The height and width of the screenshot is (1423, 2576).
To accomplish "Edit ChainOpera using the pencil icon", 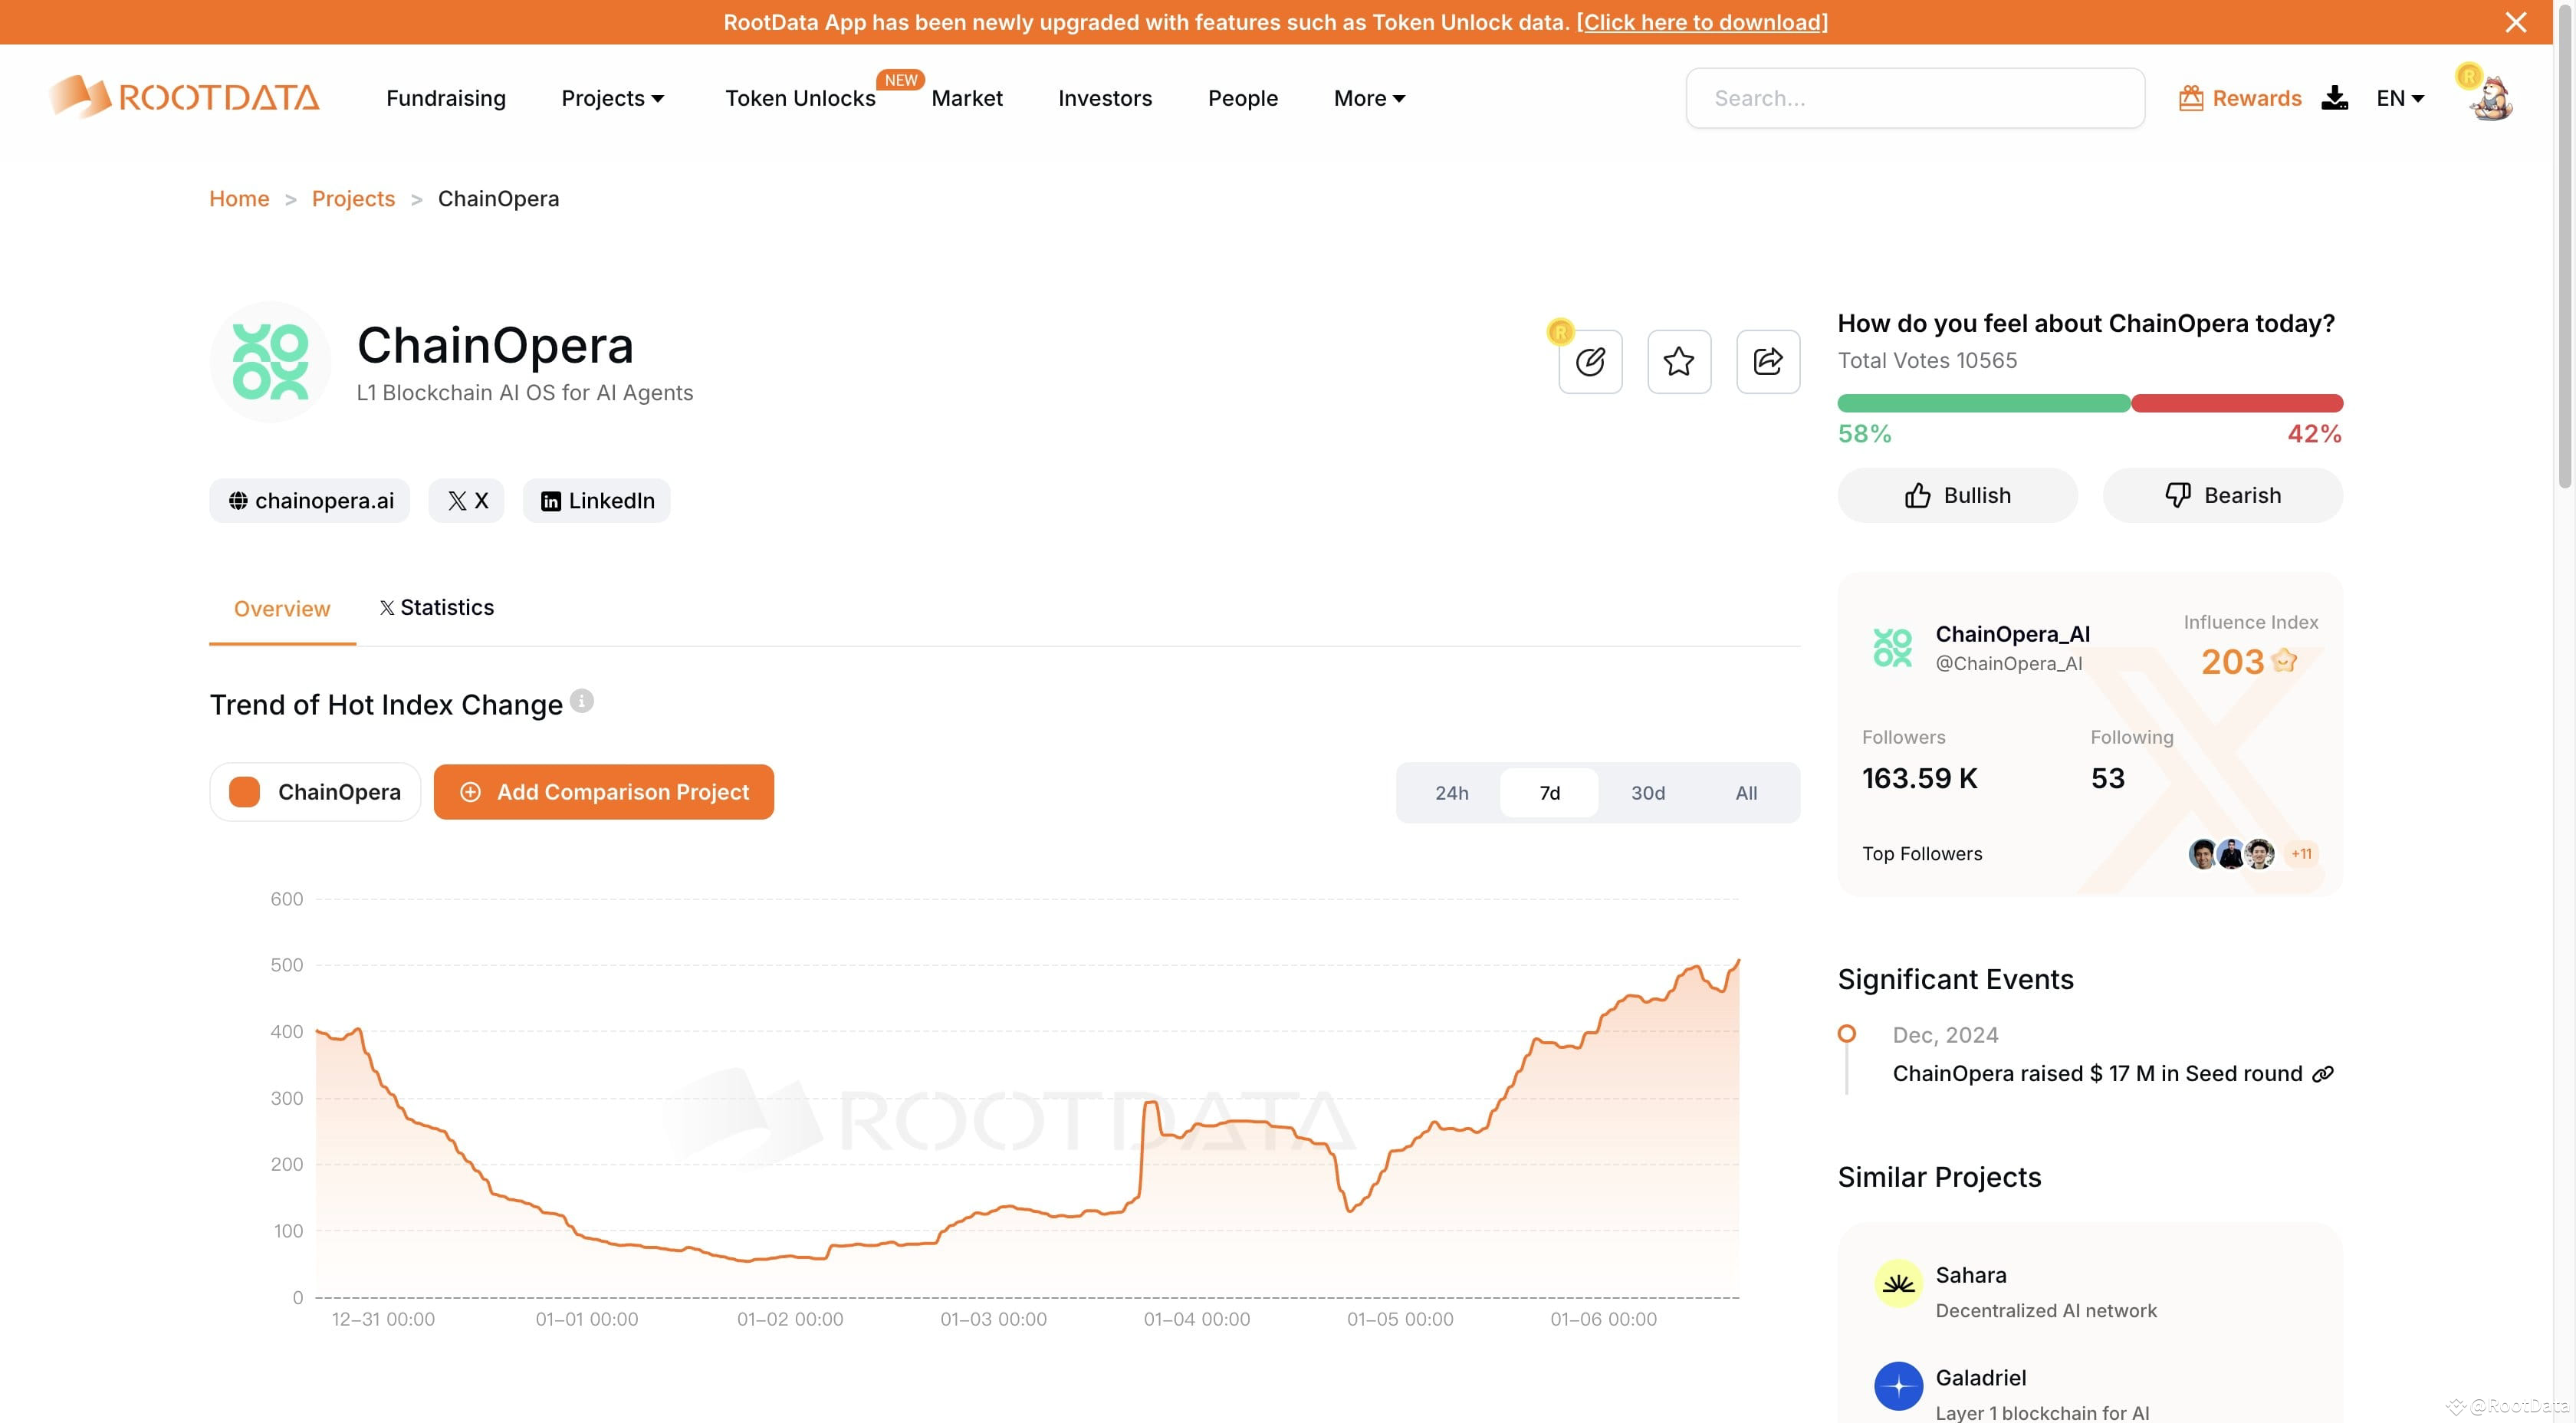I will pyautogui.click(x=1590, y=362).
